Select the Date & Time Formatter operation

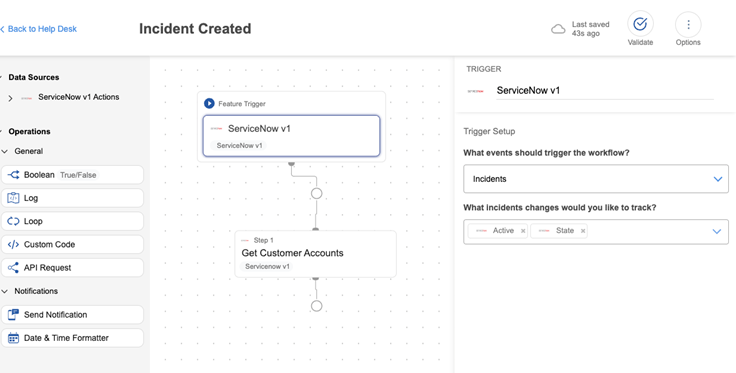pyautogui.click(x=72, y=338)
